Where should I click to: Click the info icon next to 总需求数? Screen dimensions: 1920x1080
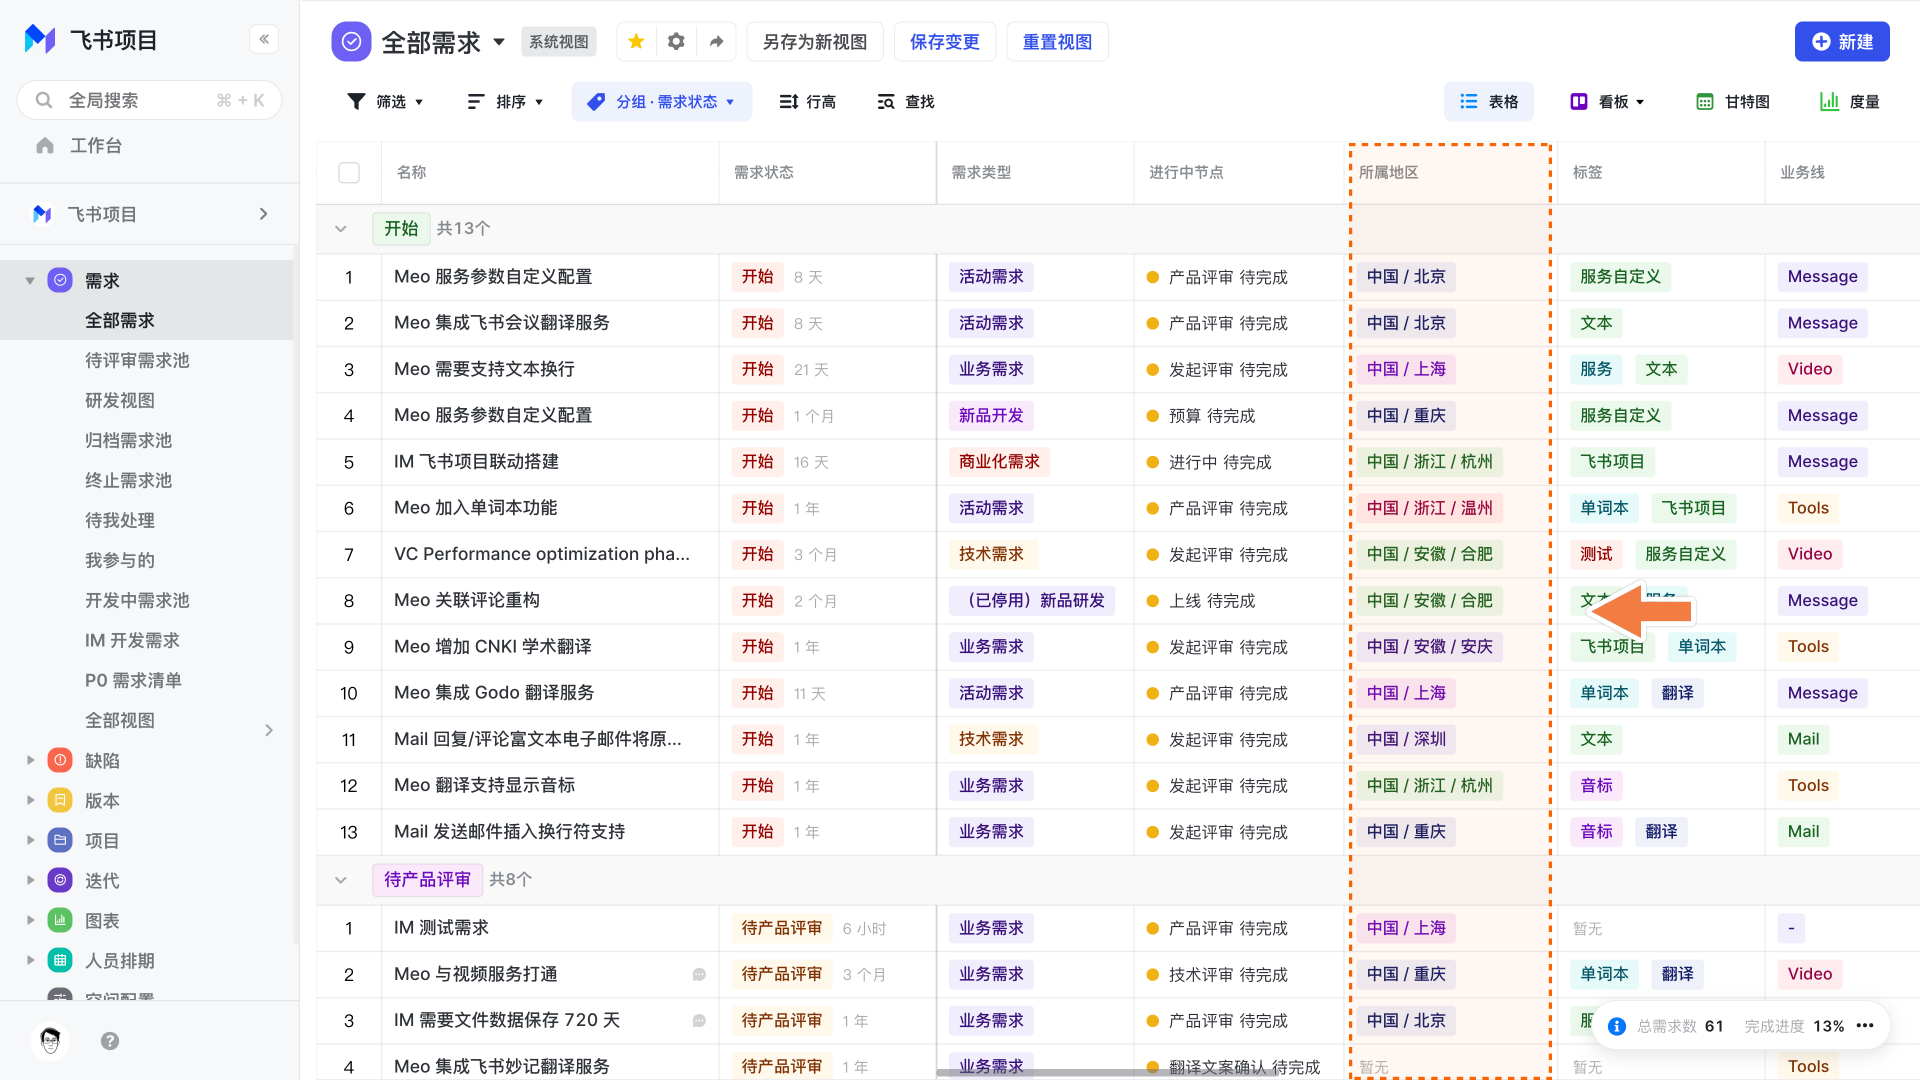click(1616, 1026)
